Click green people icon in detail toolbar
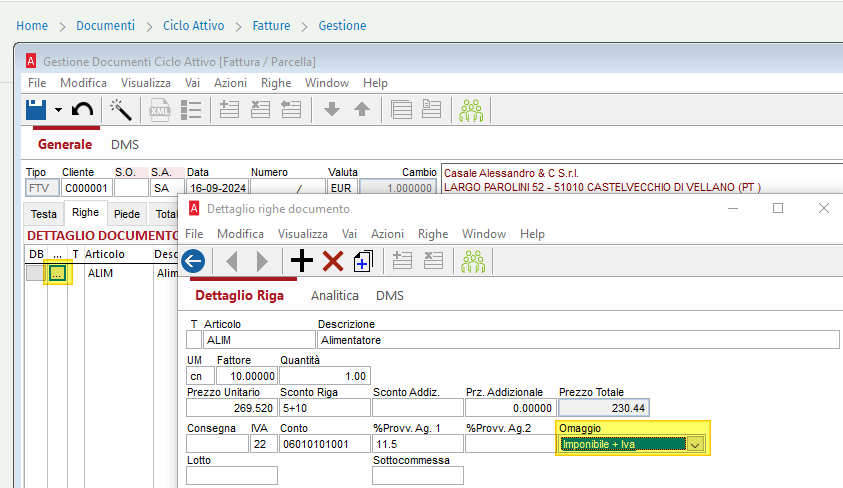Screen dimensions: 843x488 (x=473, y=262)
